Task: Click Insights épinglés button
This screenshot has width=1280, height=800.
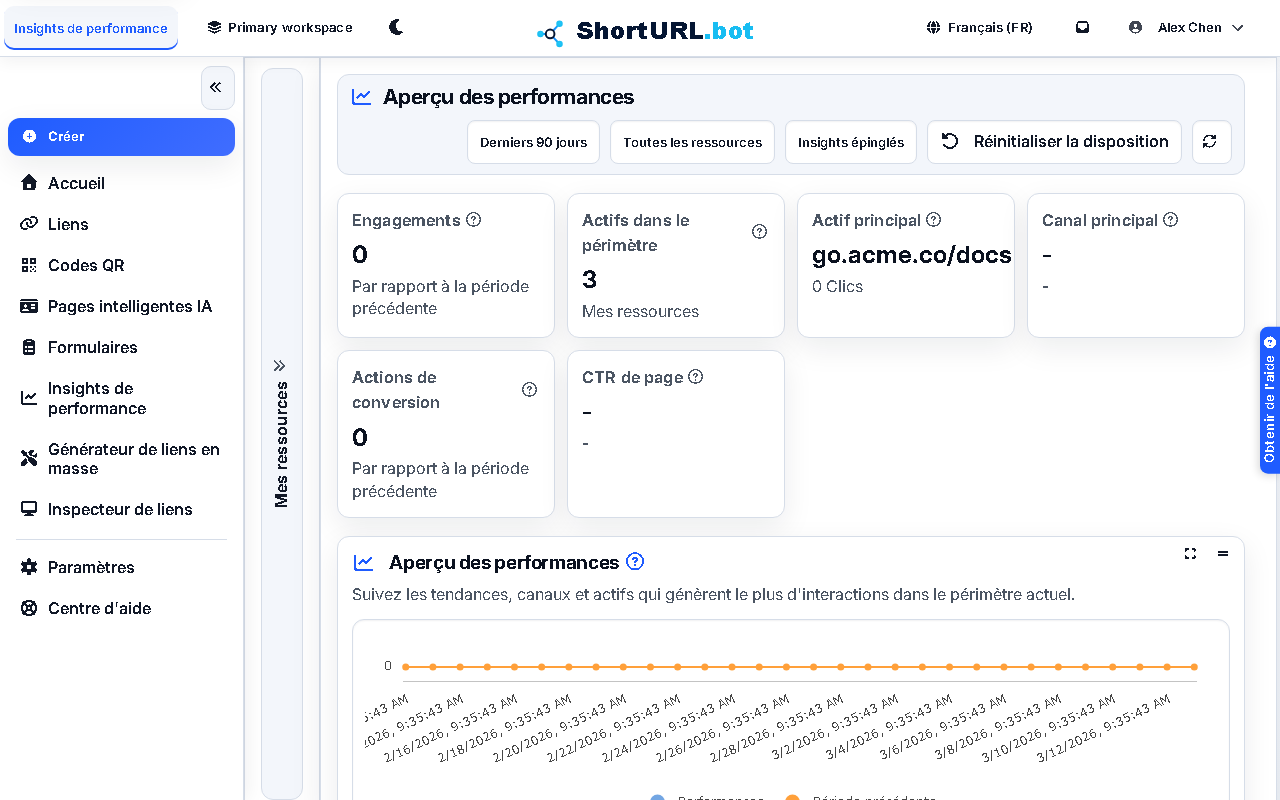Action: pyautogui.click(x=851, y=142)
